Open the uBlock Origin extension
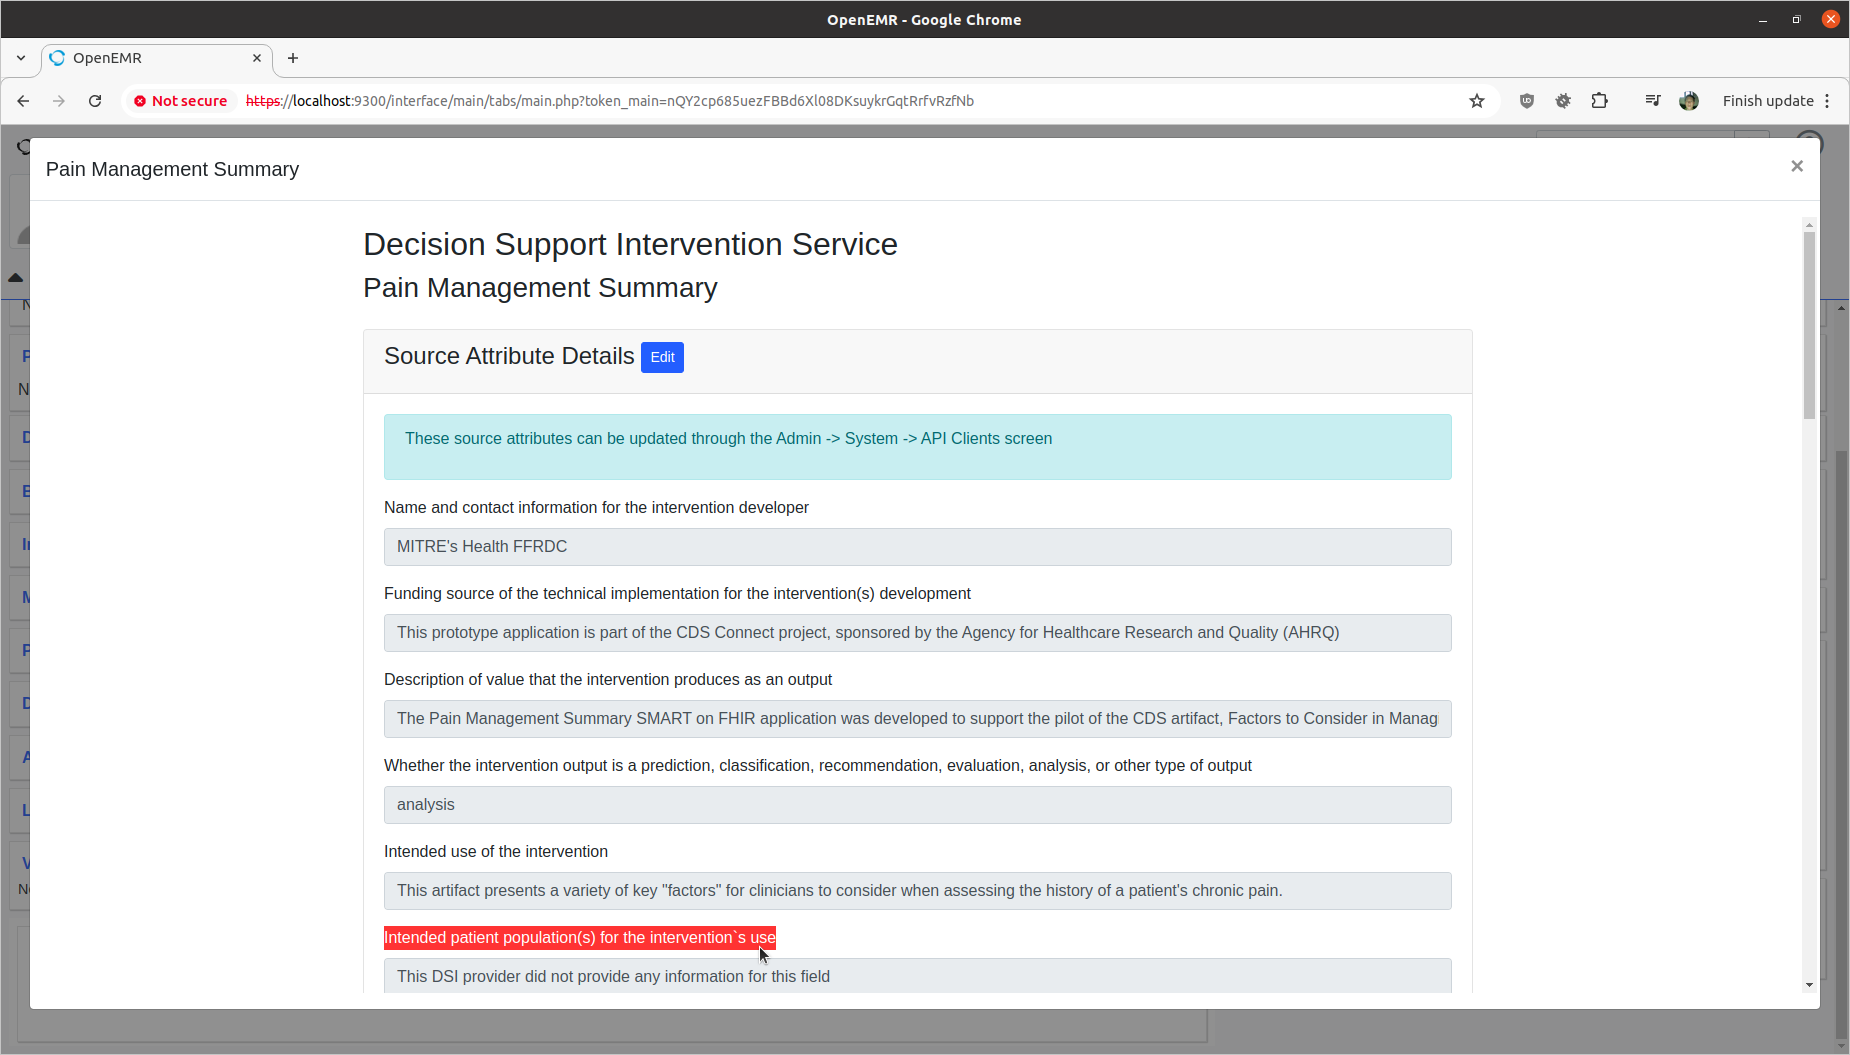 tap(1526, 101)
